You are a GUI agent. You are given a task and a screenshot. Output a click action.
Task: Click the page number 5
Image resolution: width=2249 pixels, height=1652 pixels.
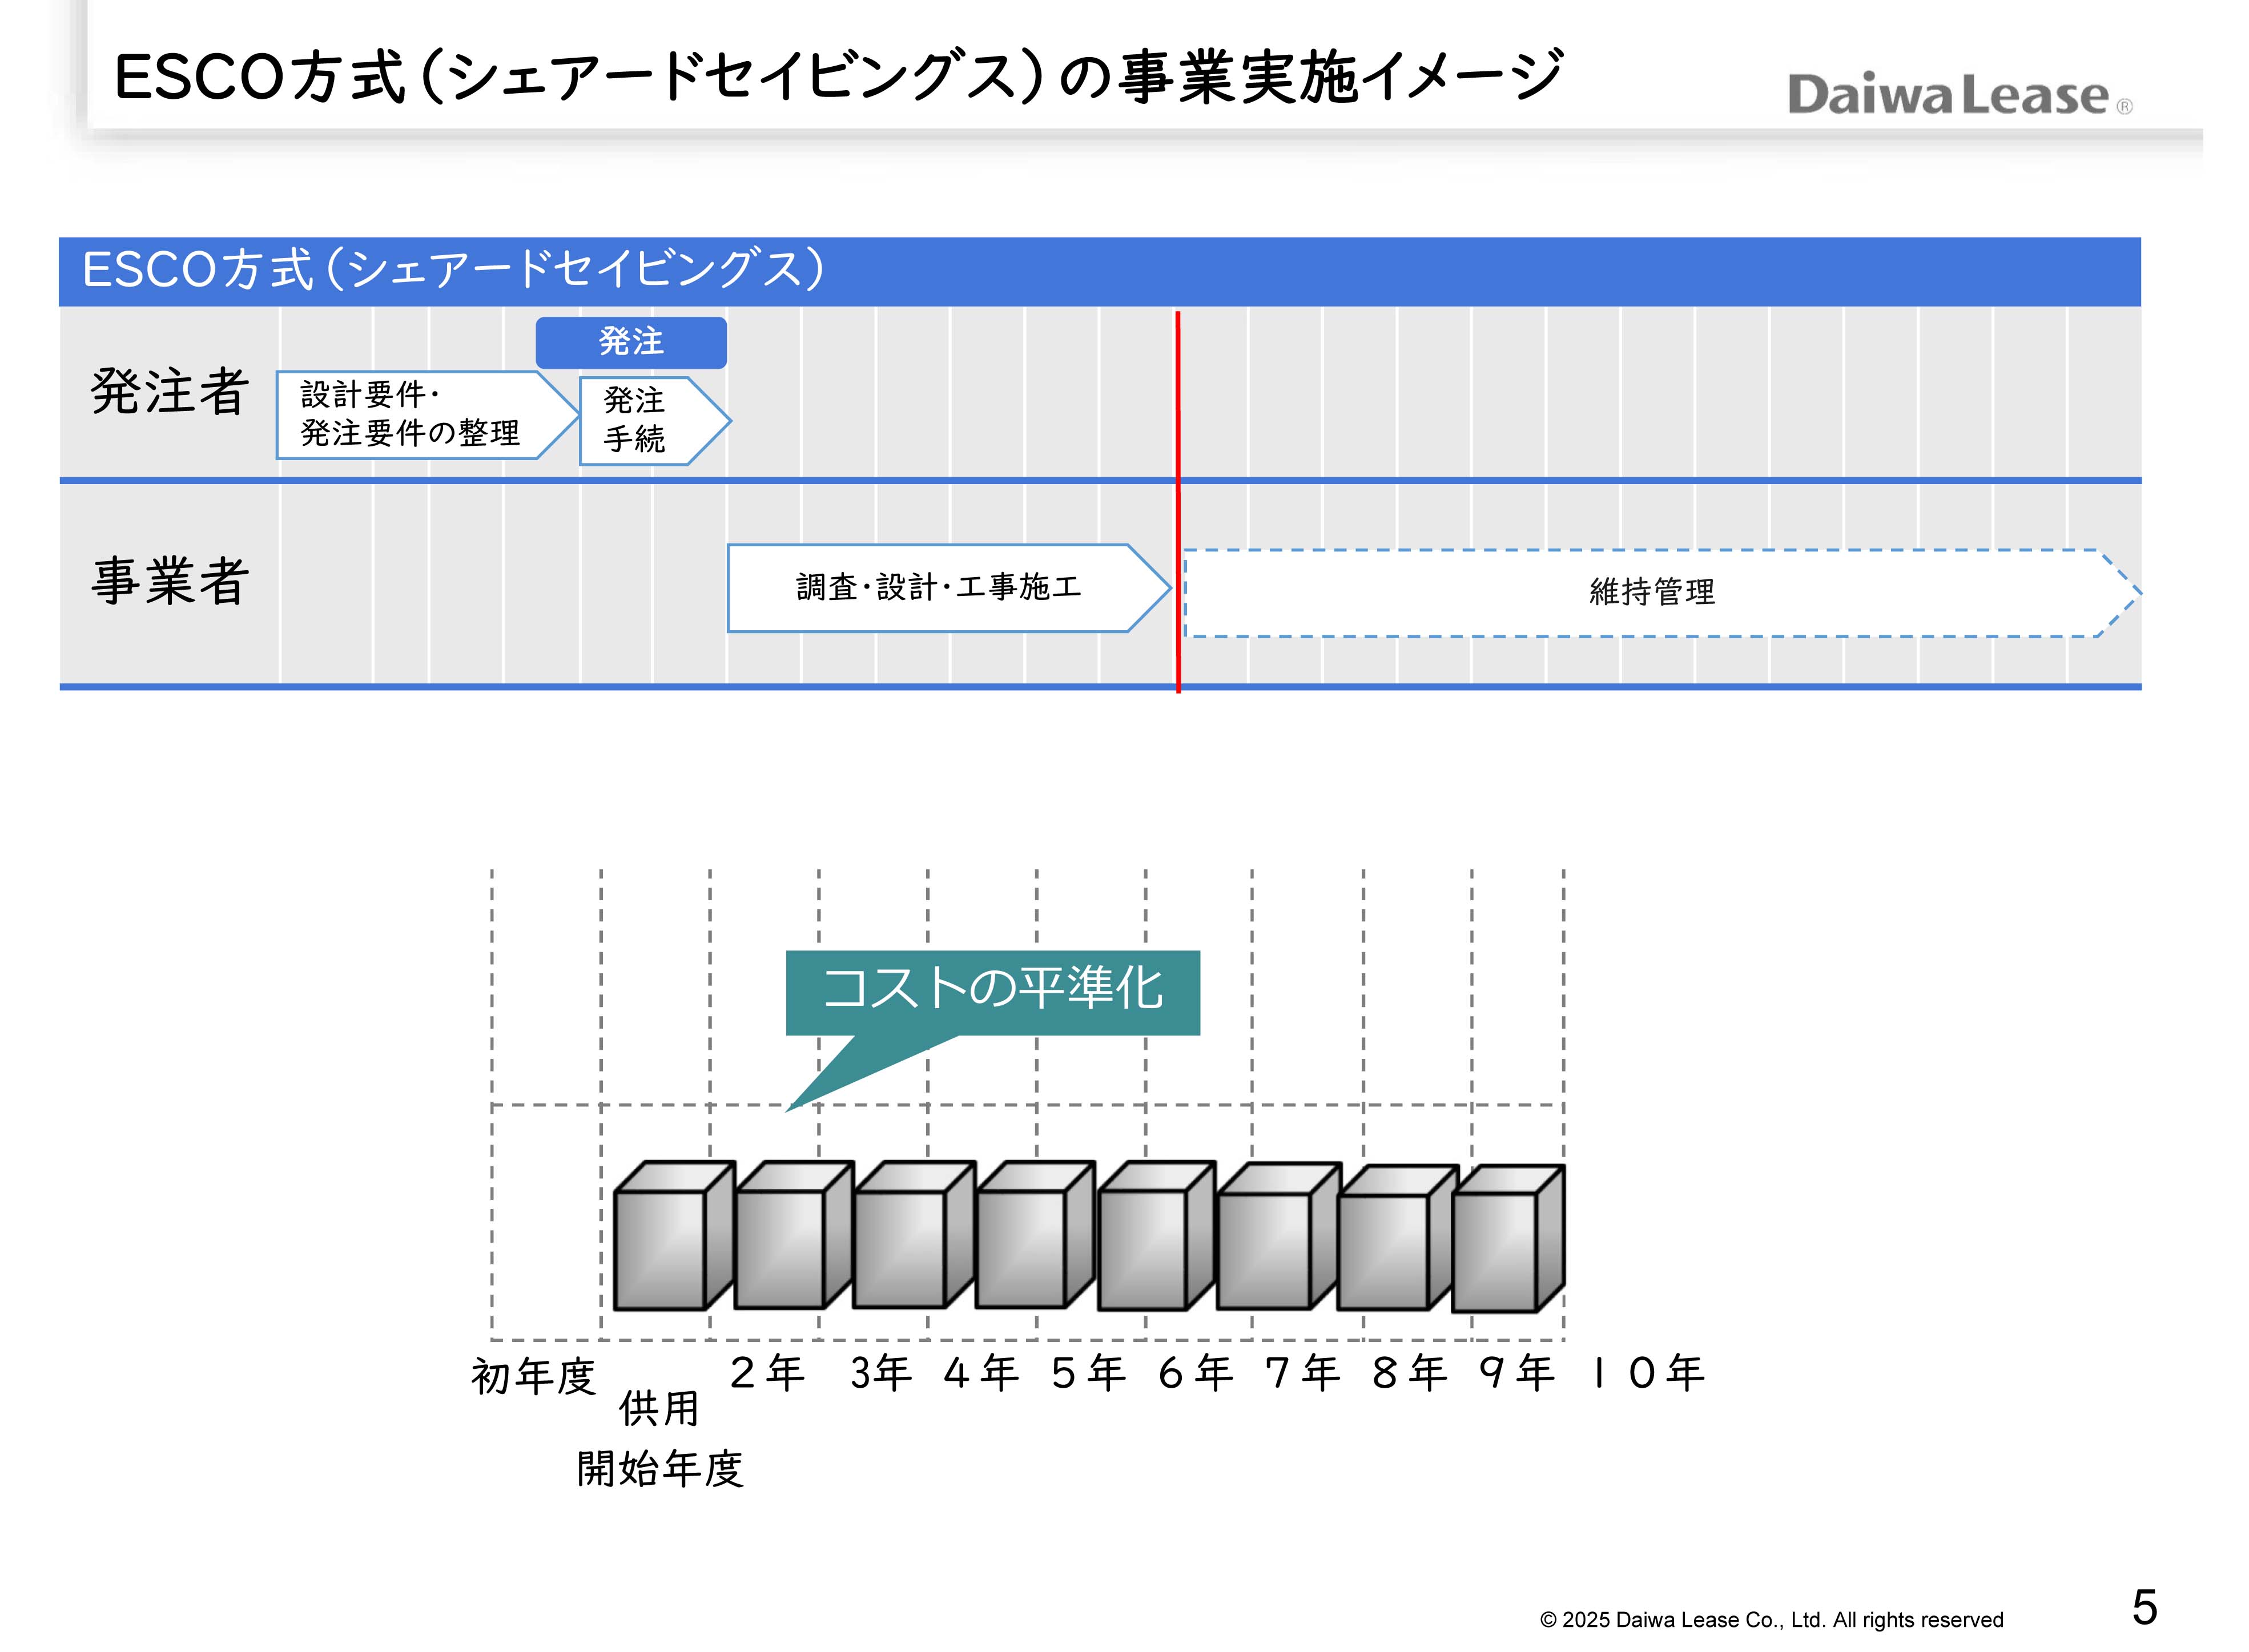click(2144, 1607)
